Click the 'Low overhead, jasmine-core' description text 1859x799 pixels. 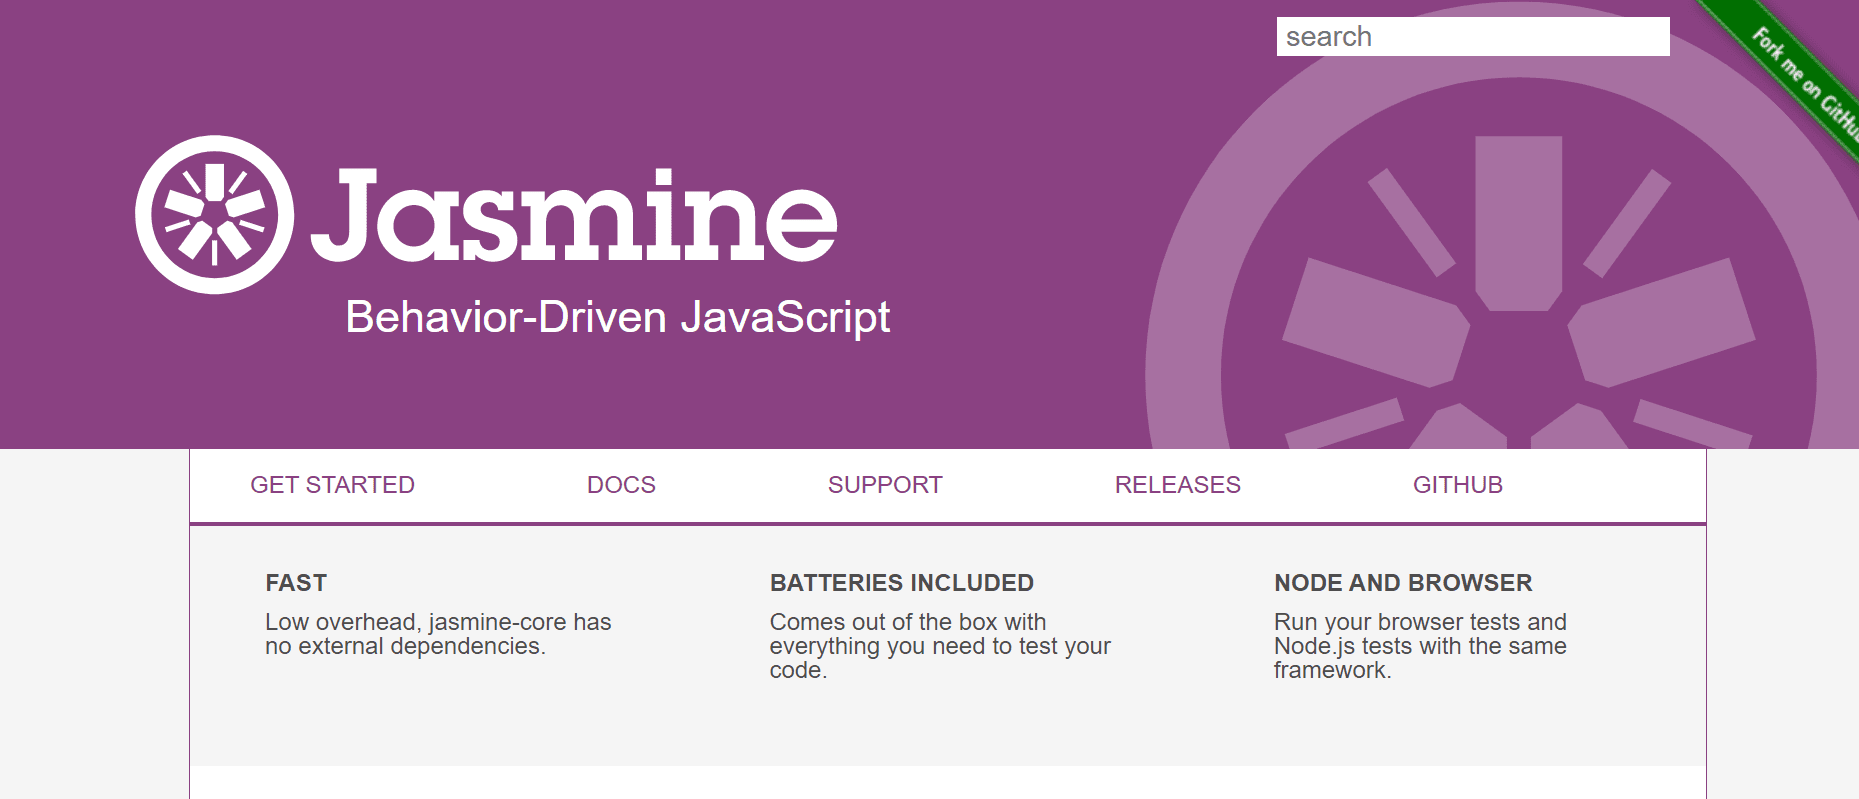tap(438, 634)
